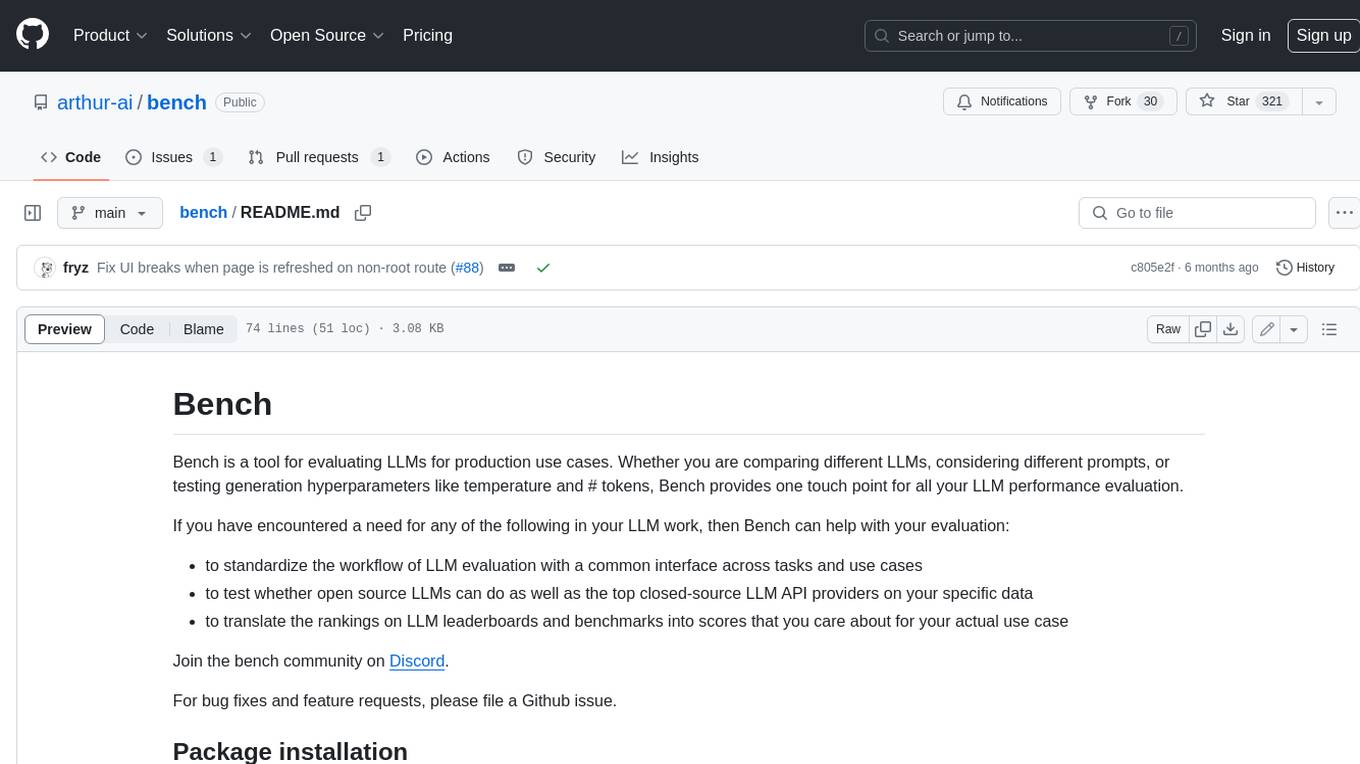Open the Pricing page
The height and width of the screenshot is (764, 1360).
427,35
